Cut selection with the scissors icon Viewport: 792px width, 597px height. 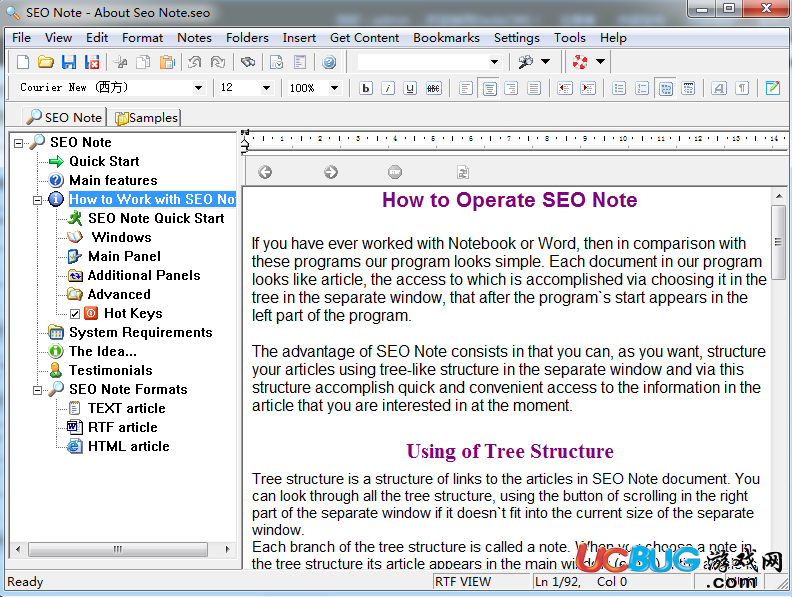pos(120,62)
